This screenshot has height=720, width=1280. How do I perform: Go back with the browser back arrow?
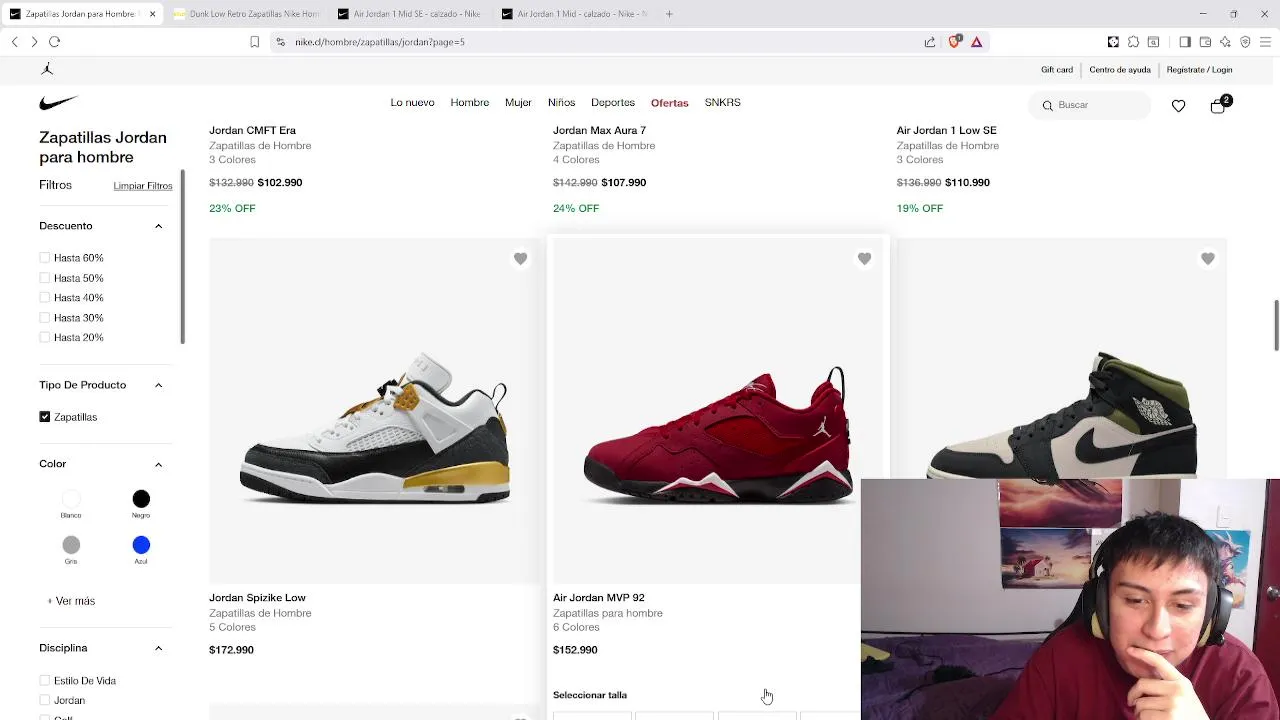pyautogui.click(x=15, y=42)
